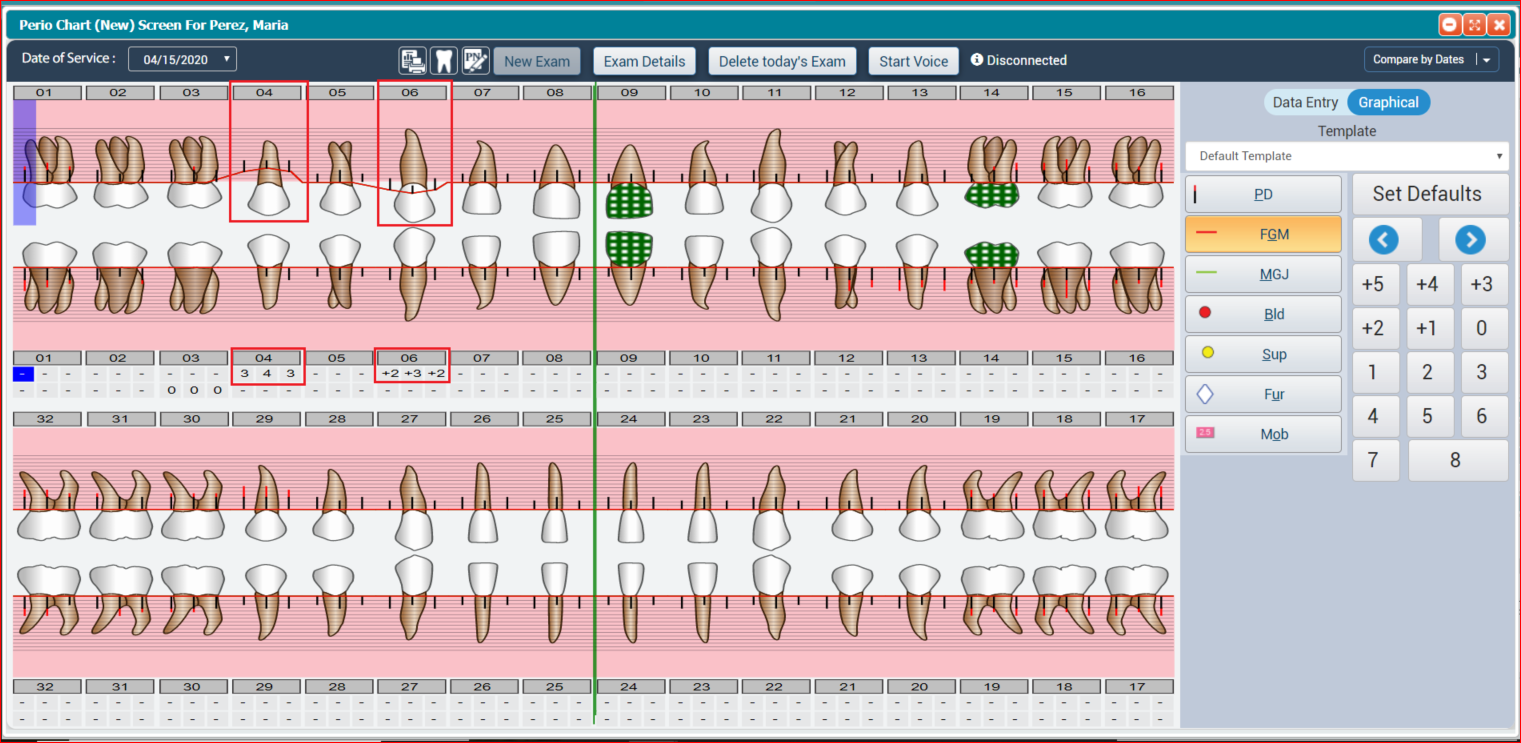Open the tooth chart icon in toolbar

point(444,60)
